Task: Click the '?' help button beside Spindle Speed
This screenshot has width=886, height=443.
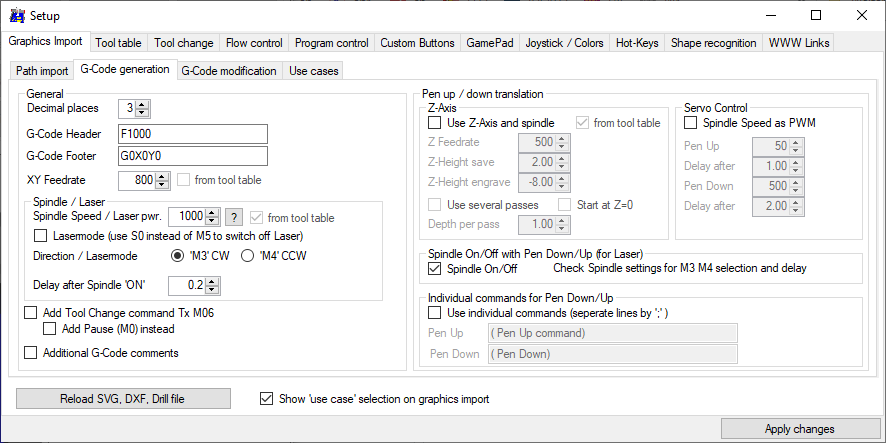Action: coord(234,217)
